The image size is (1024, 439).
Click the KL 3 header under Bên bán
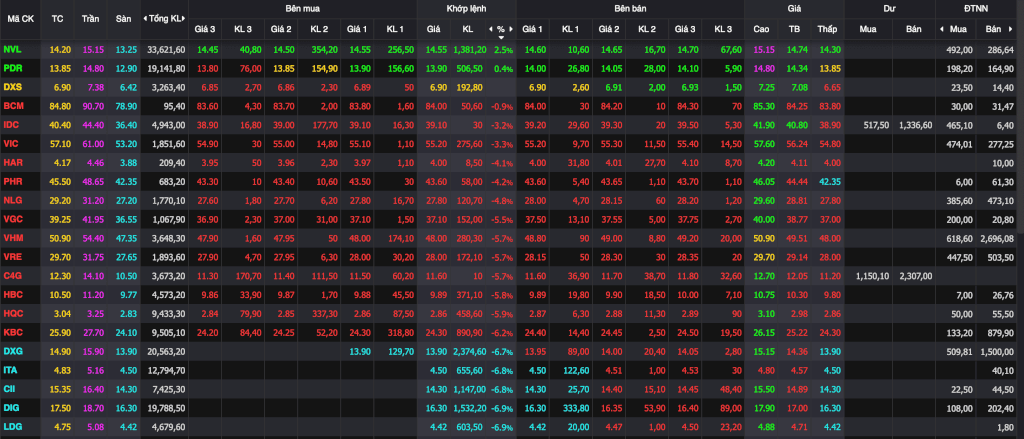[723, 29]
